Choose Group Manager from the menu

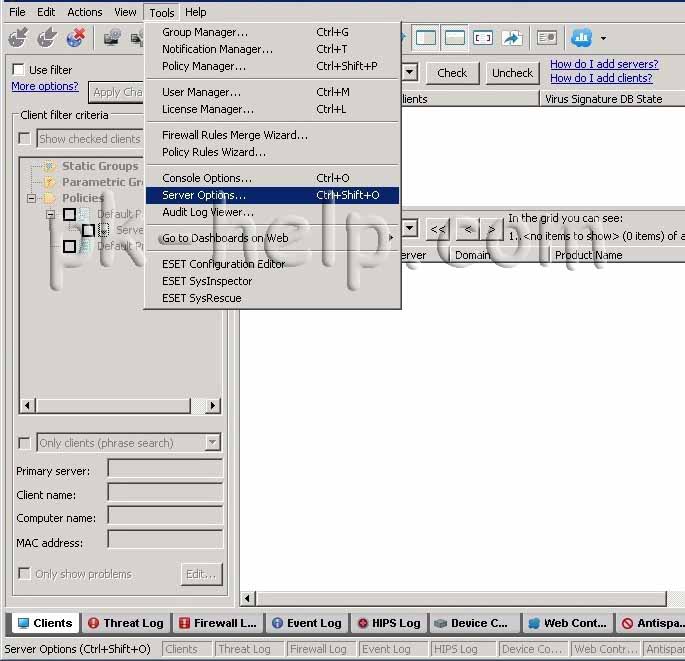[272, 32]
